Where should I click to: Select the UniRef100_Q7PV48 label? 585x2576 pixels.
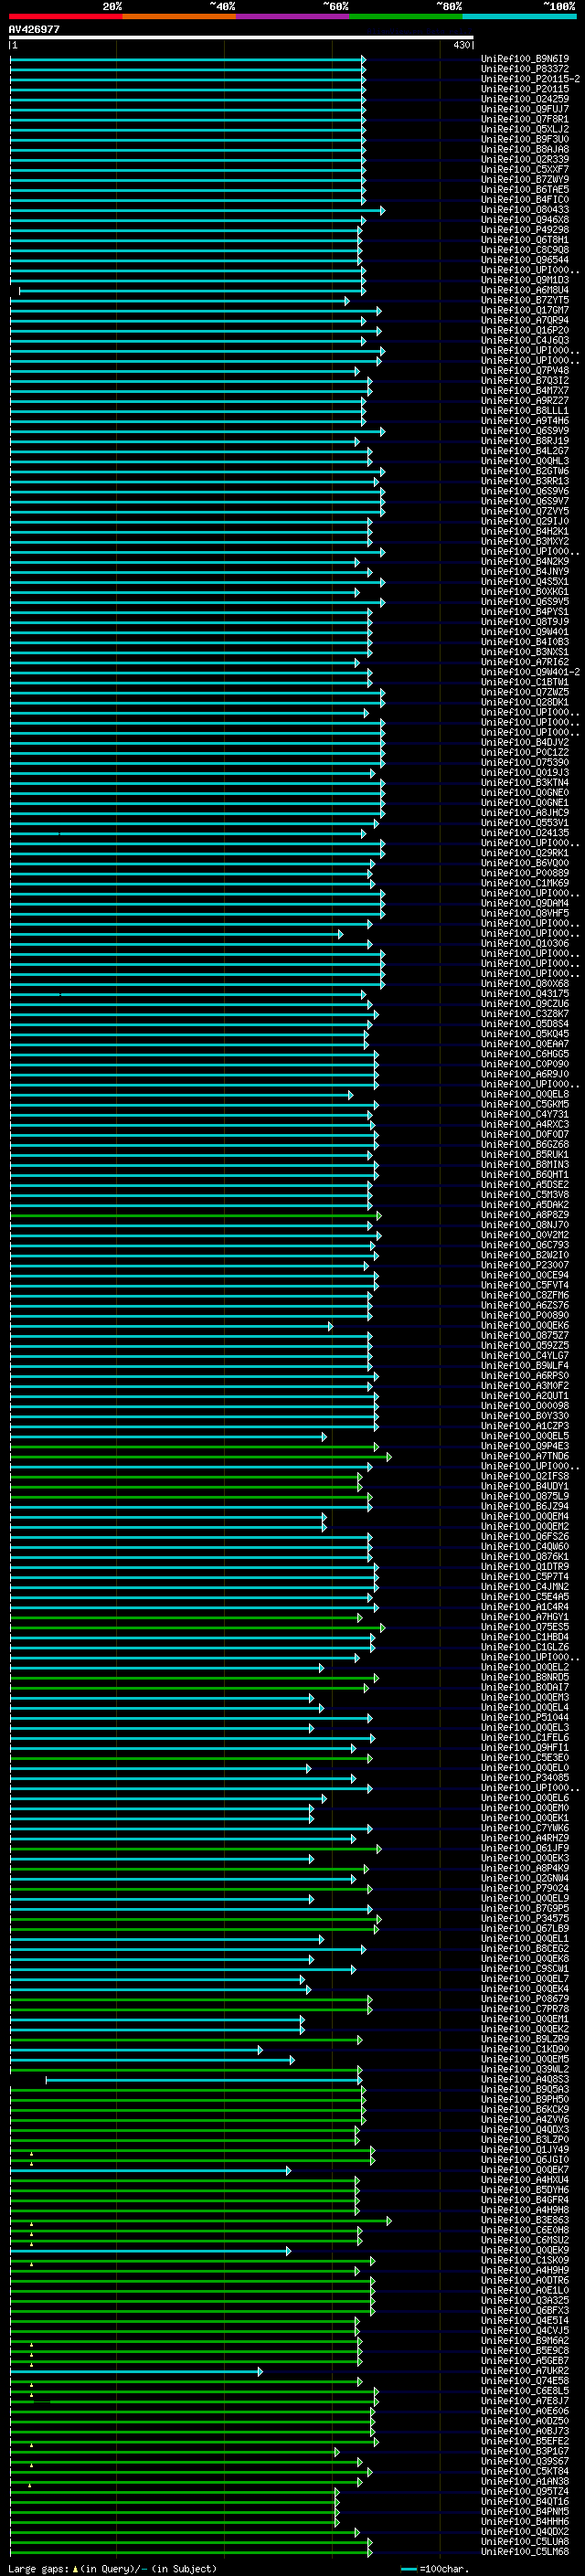pyautogui.click(x=525, y=371)
